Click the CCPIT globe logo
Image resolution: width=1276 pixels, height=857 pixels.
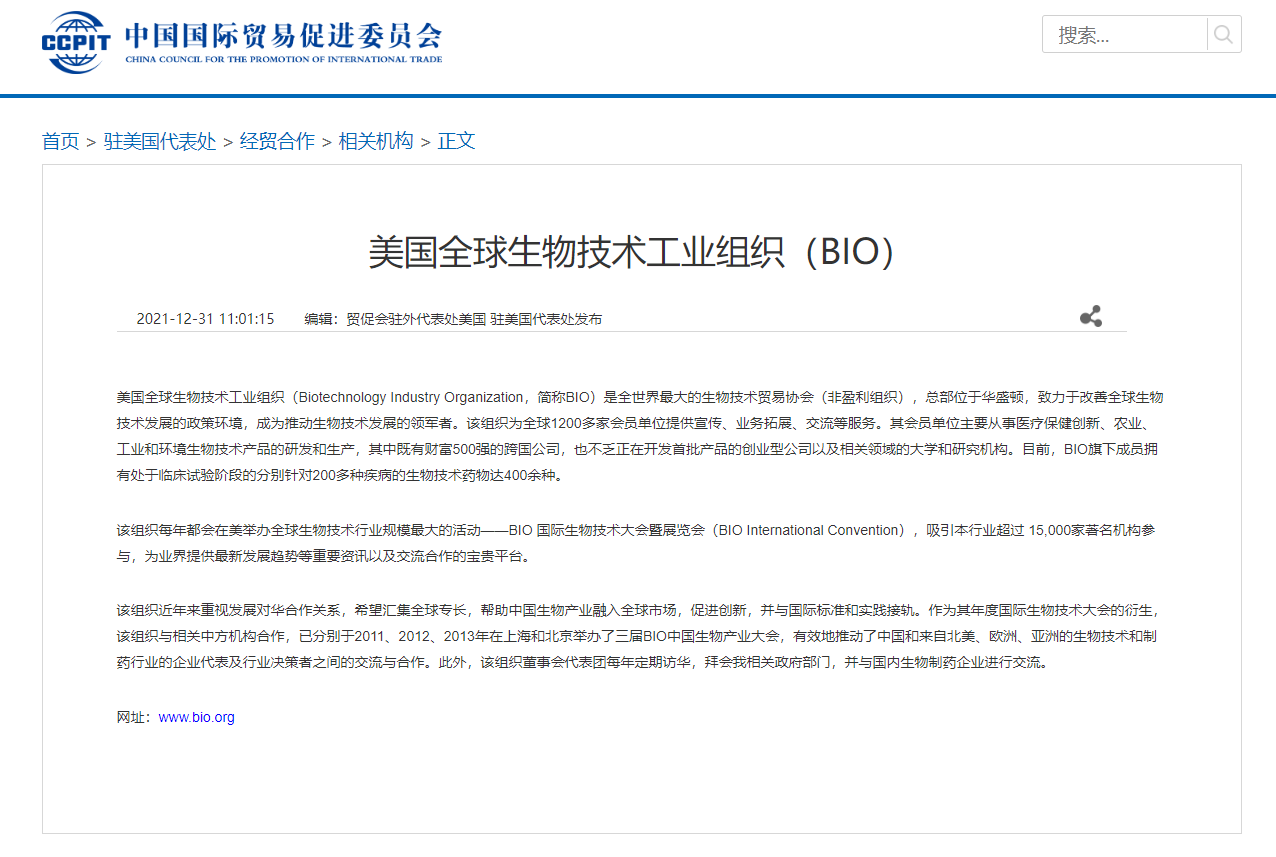tap(76, 42)
